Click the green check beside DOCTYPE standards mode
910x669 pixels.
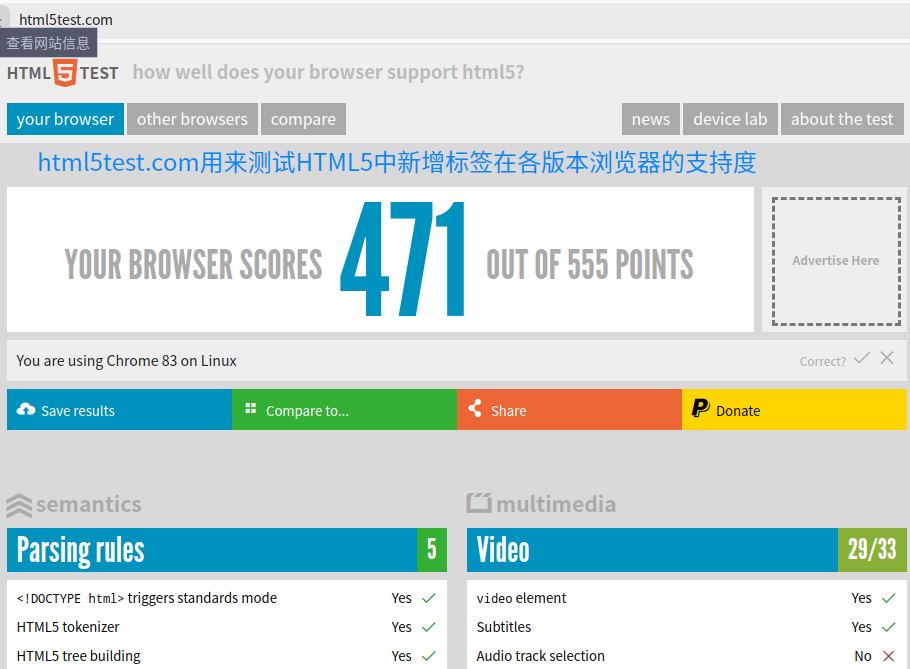point(428,598)
